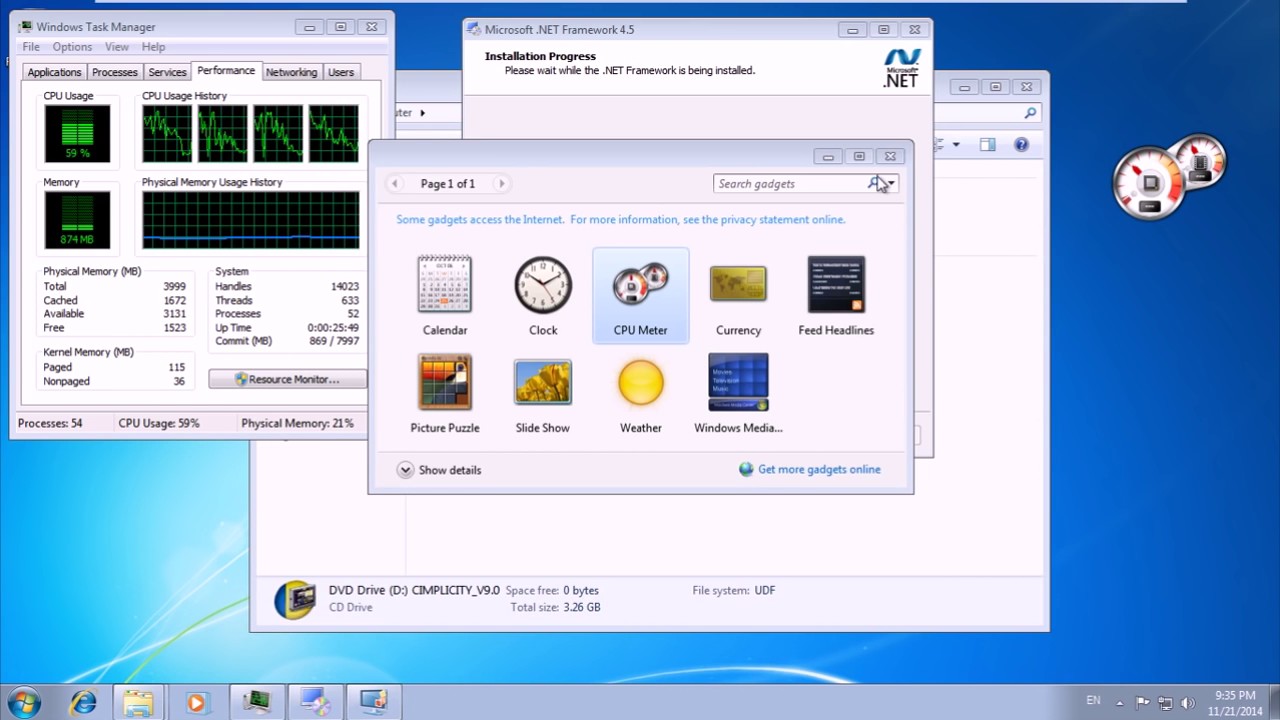Switch to the Task Manager taskbar button
This screenshot has width=1280, height=720.
pos(257,702)
